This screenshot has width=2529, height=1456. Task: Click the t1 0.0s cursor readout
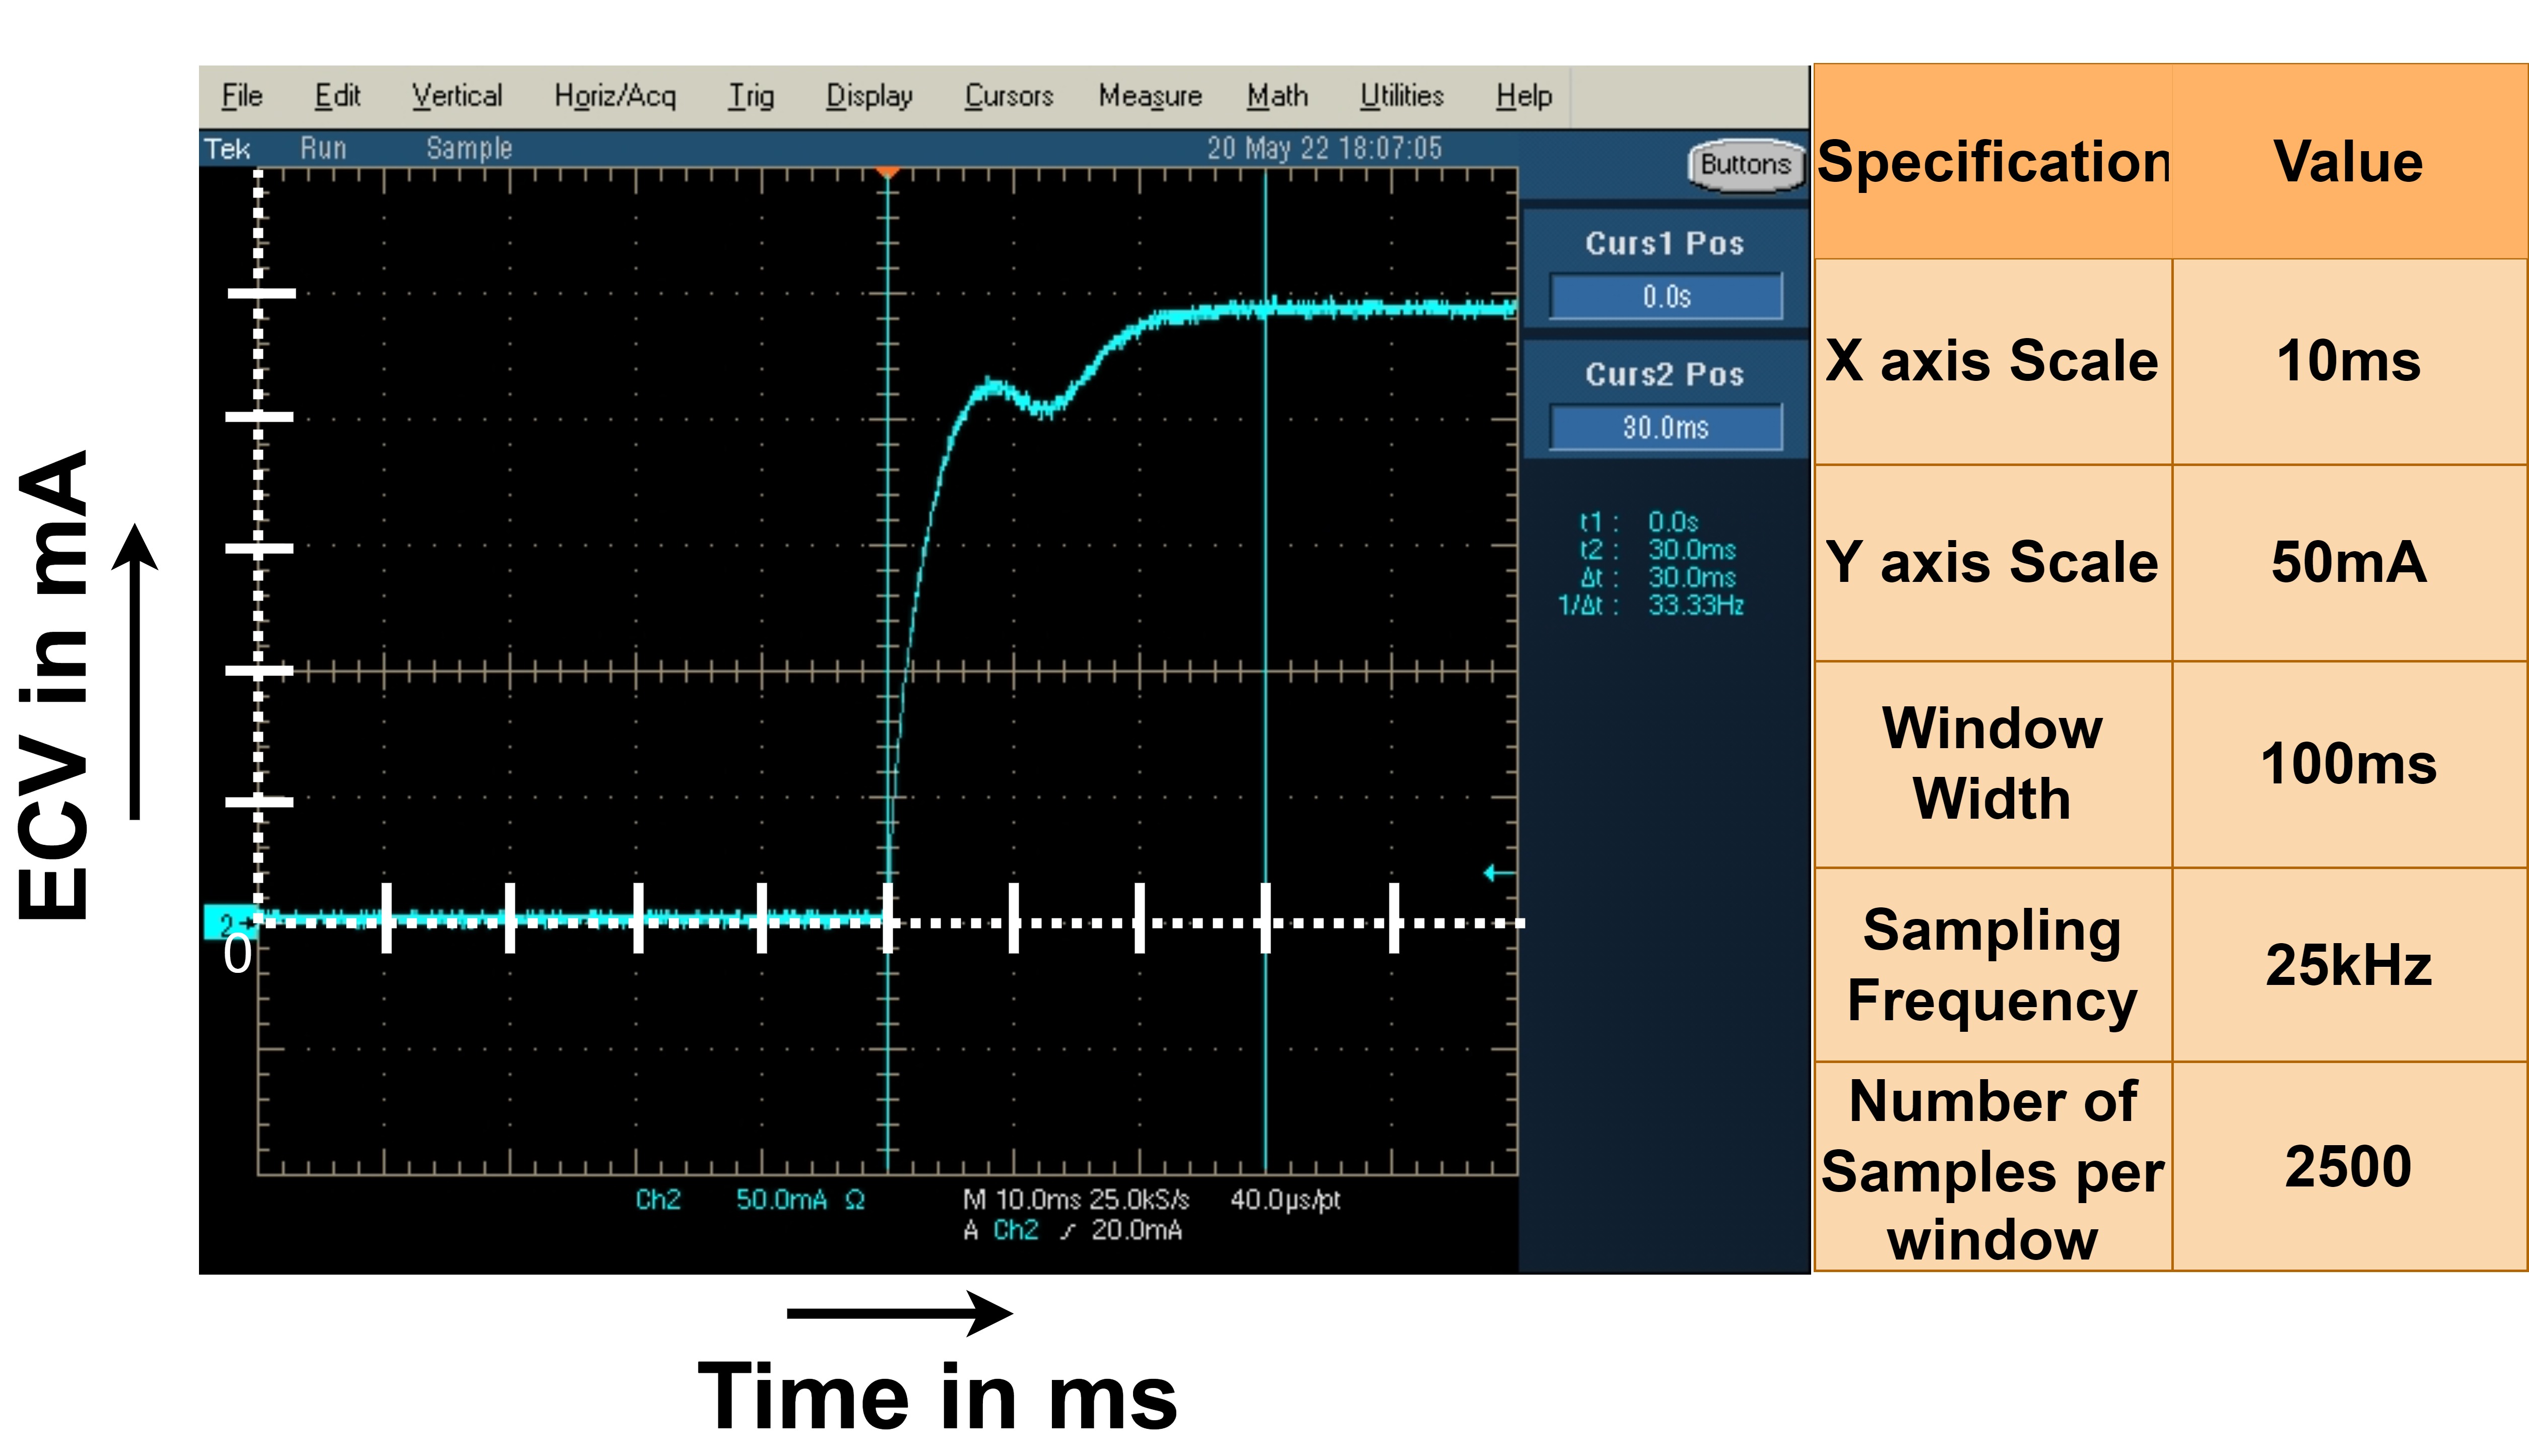click(x=1639, y=522)
